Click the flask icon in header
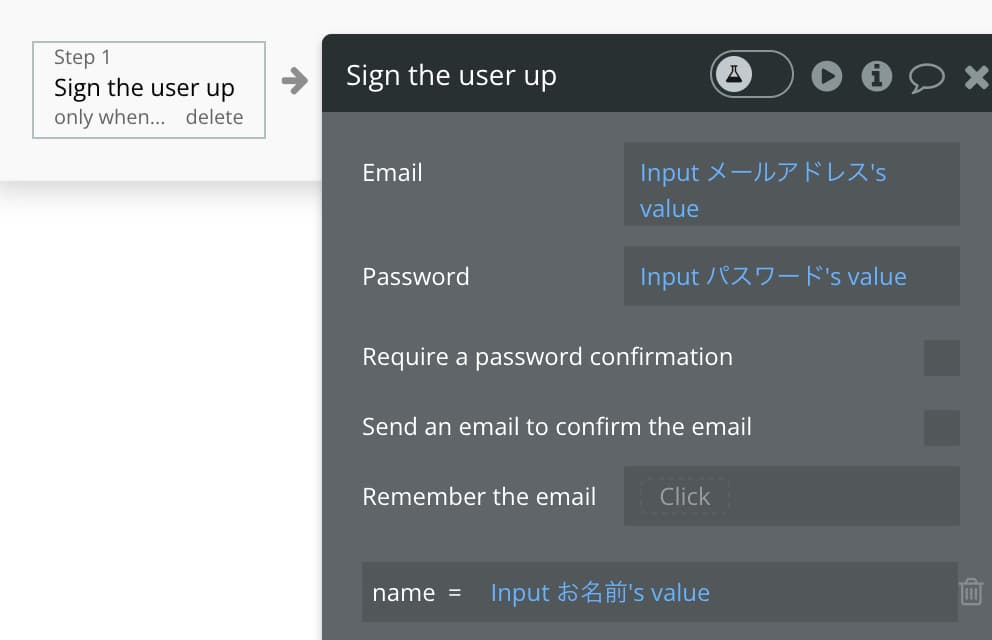Image resolution: width=992 pixels, height=640 pixels. (734, 75)
